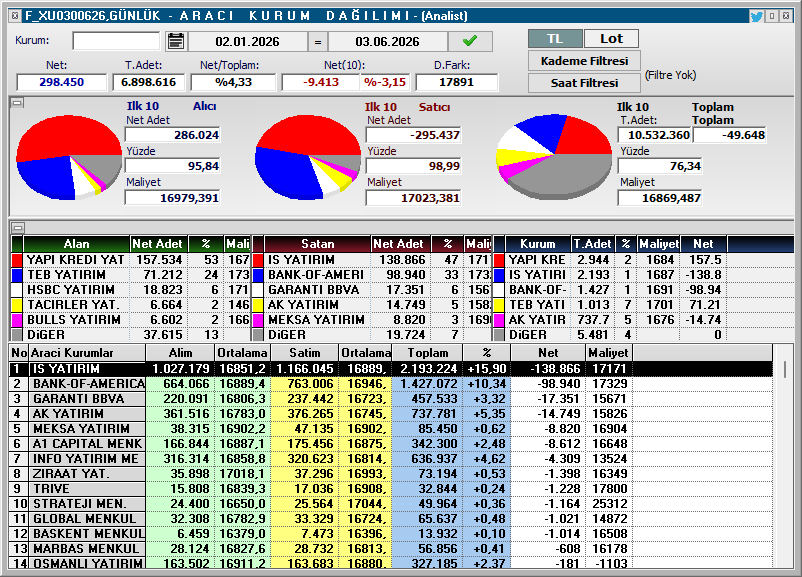Sort by the Alan column header
This screenshot has height=577, width=802.
(76, 244)
